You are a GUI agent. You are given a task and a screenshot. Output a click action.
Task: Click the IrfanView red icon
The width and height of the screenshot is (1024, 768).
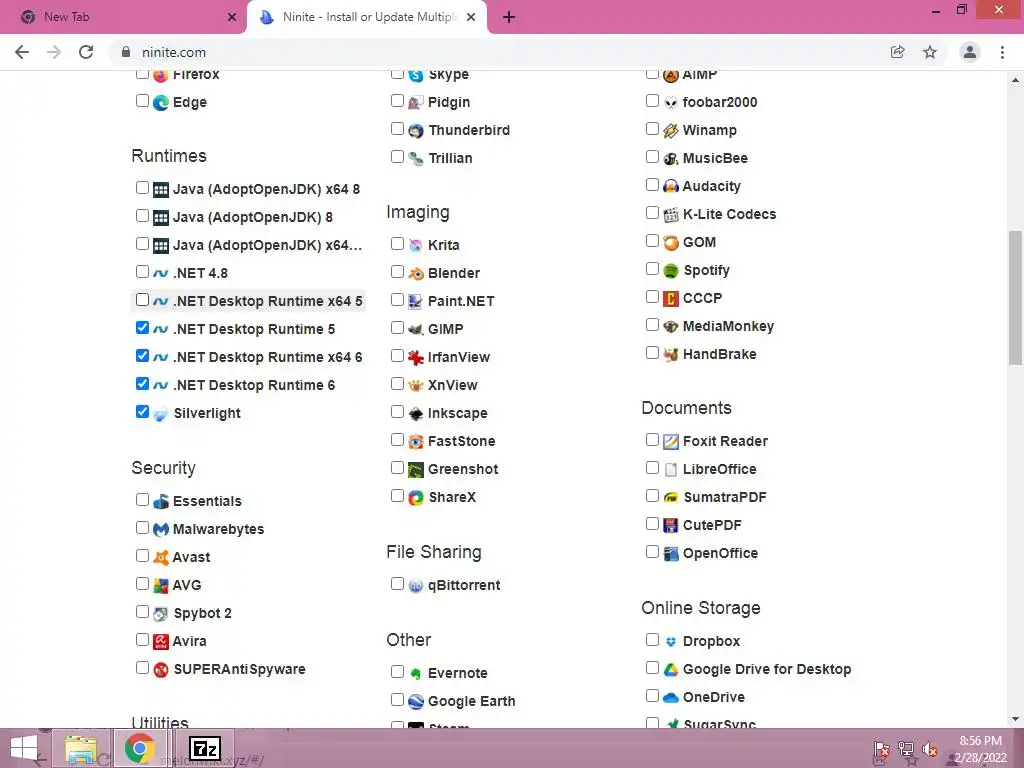pyautogui.click(x=416, y=358)
